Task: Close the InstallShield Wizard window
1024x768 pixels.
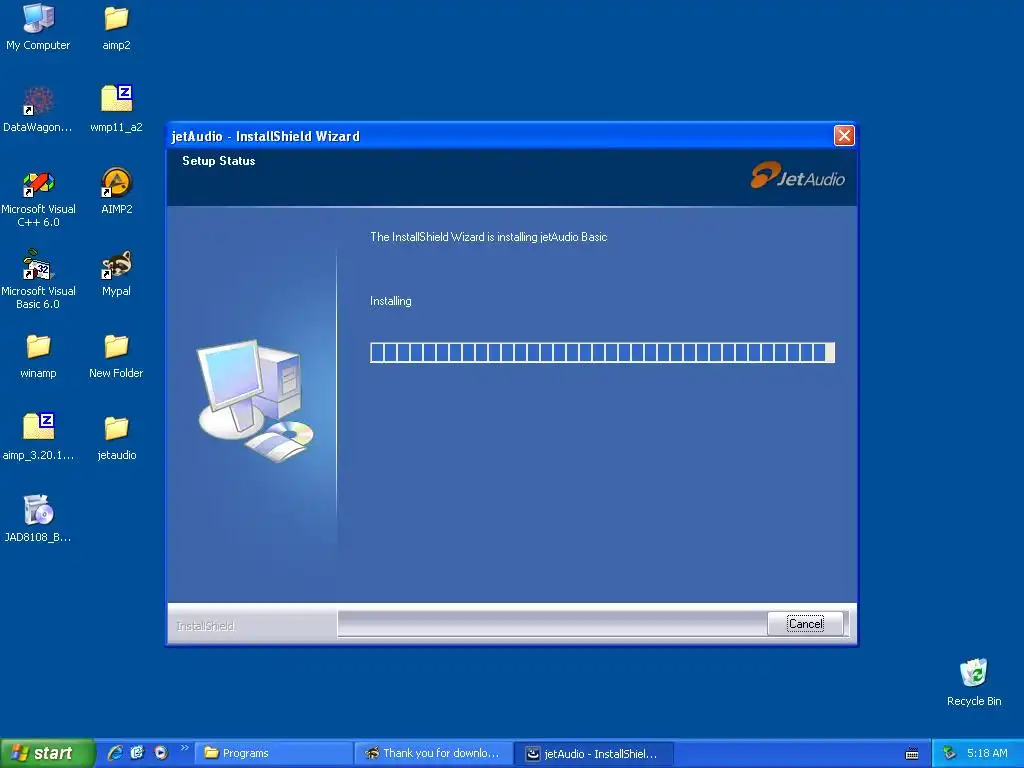Action: click(x=844, y=135)
